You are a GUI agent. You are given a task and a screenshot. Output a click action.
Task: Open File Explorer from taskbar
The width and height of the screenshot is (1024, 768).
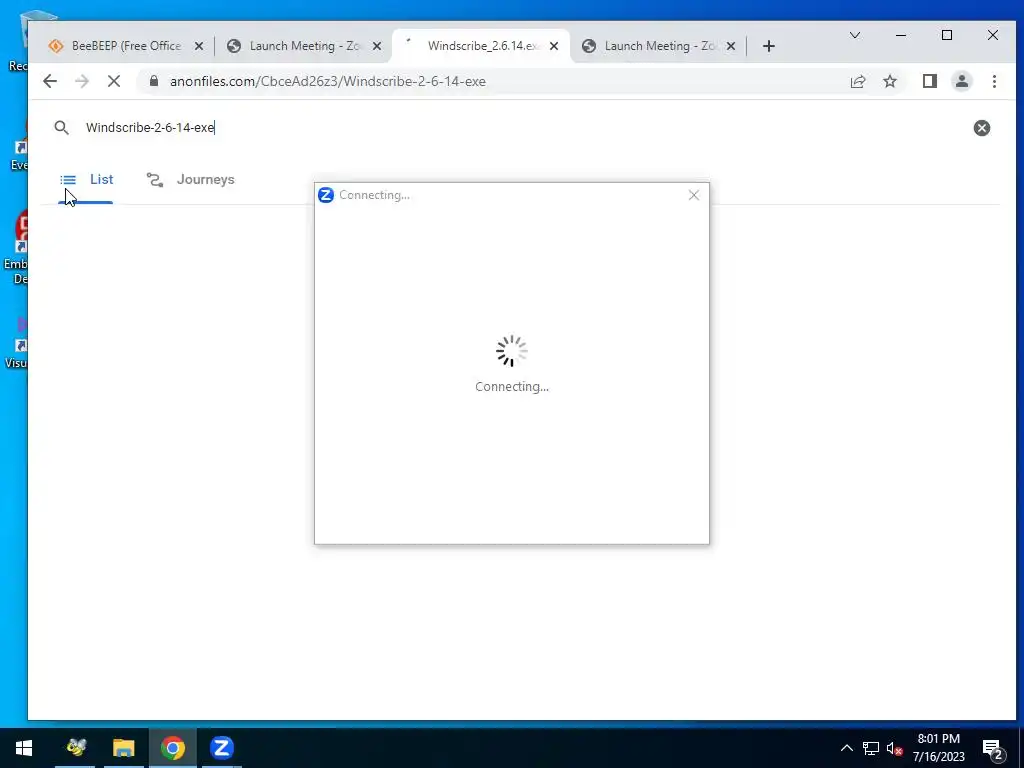[x=123, y=748]
